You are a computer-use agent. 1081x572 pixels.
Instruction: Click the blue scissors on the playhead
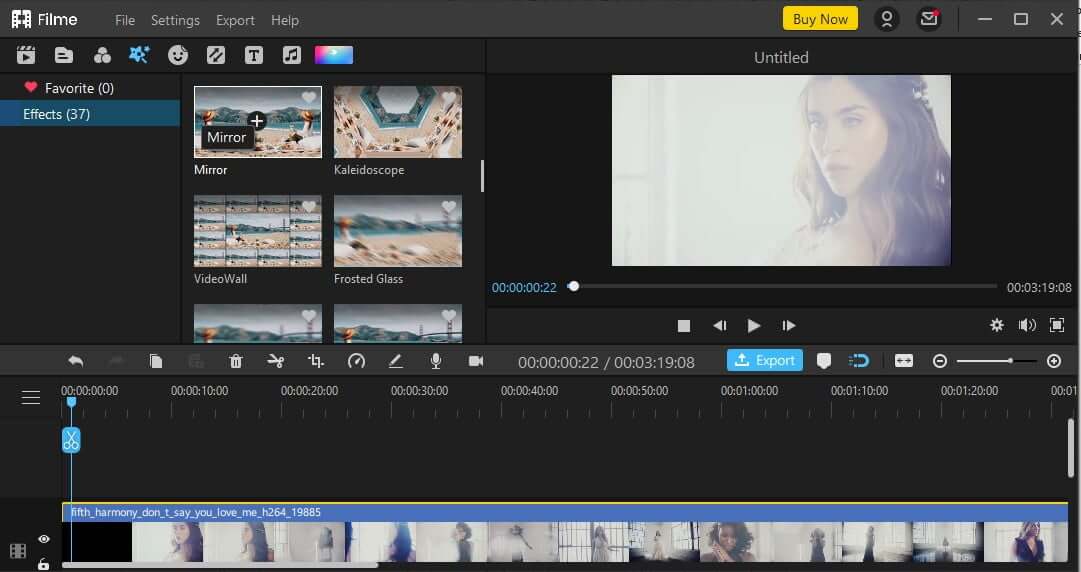point(71,440)
